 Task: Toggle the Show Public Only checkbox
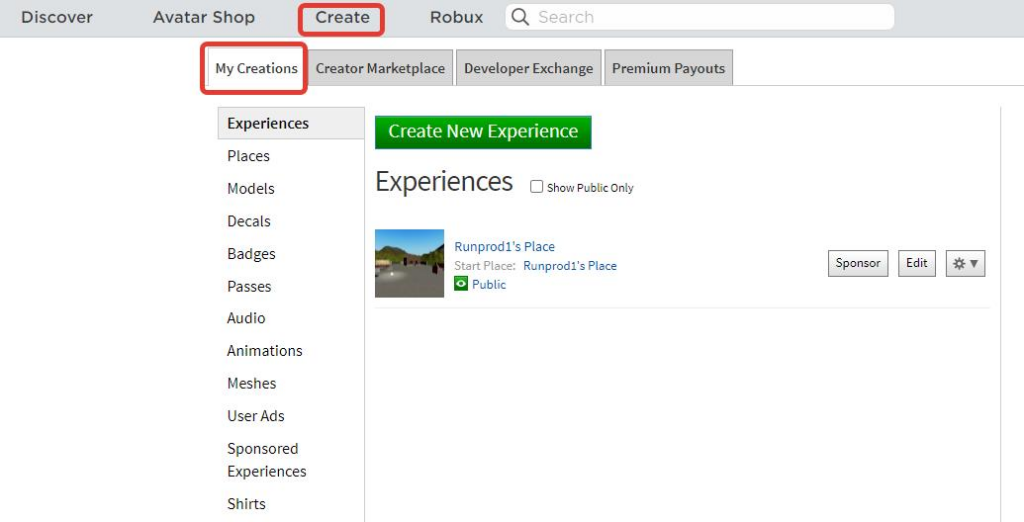pos(537,187)
